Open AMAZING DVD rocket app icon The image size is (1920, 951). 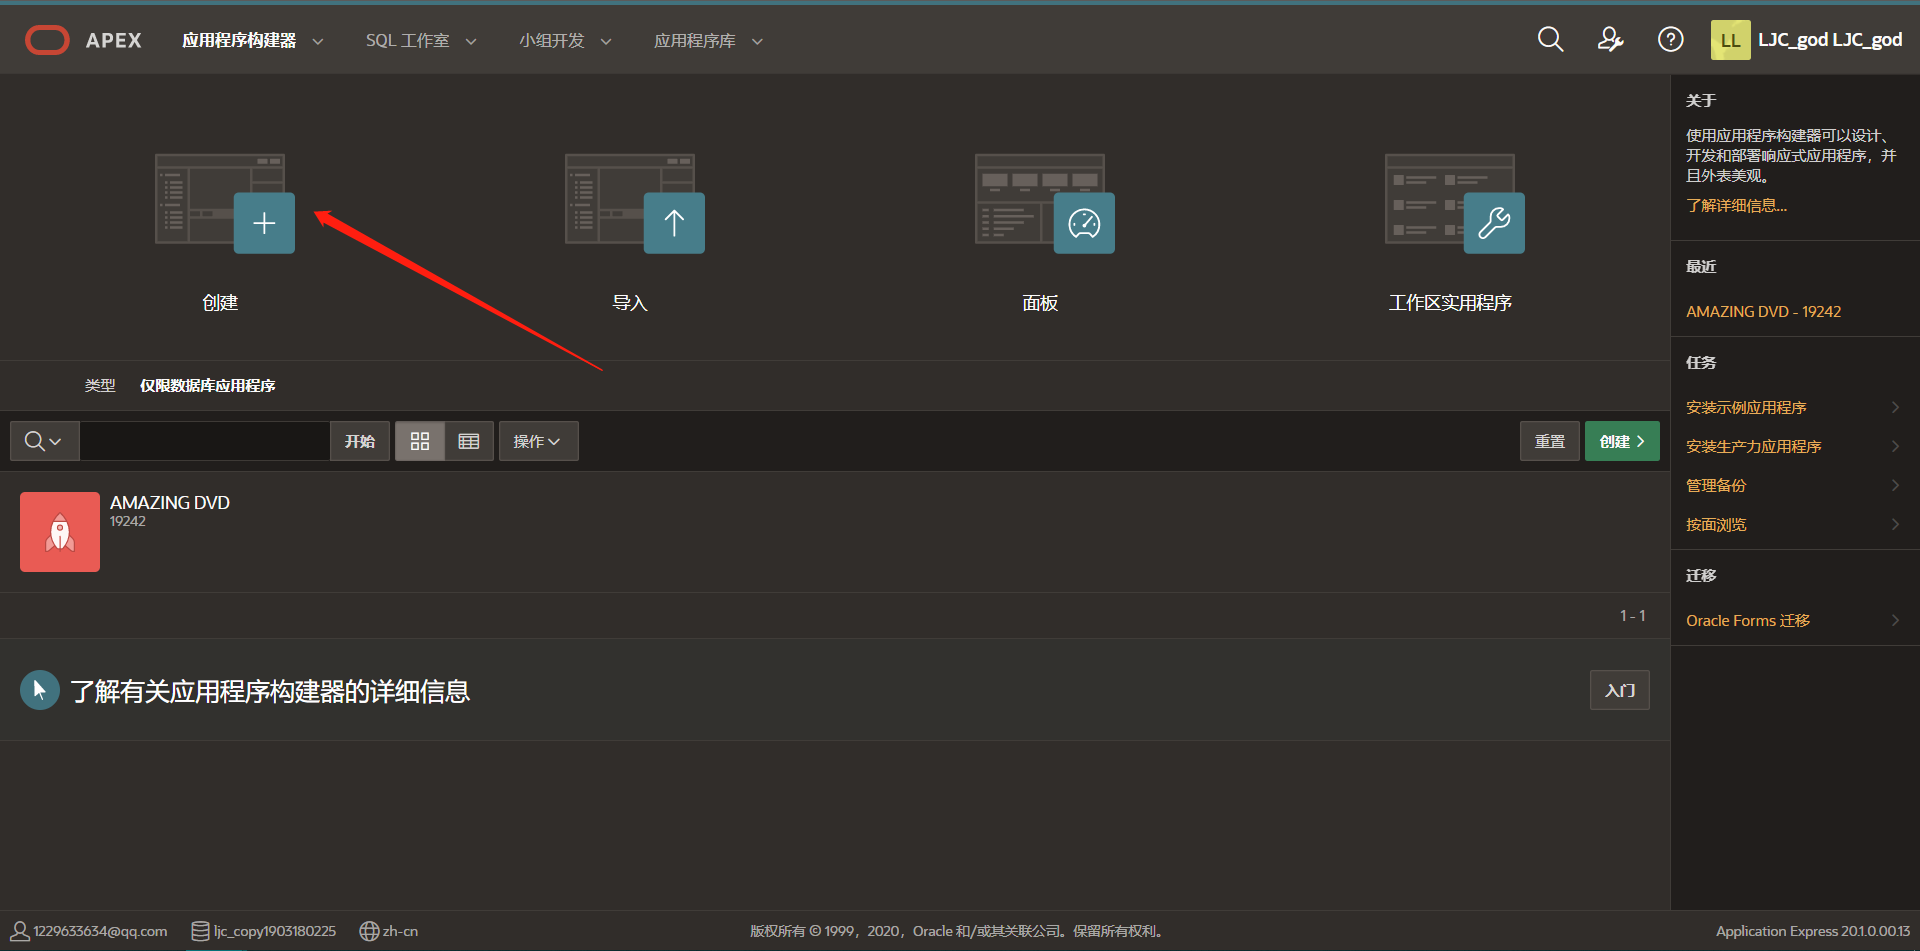60,532
